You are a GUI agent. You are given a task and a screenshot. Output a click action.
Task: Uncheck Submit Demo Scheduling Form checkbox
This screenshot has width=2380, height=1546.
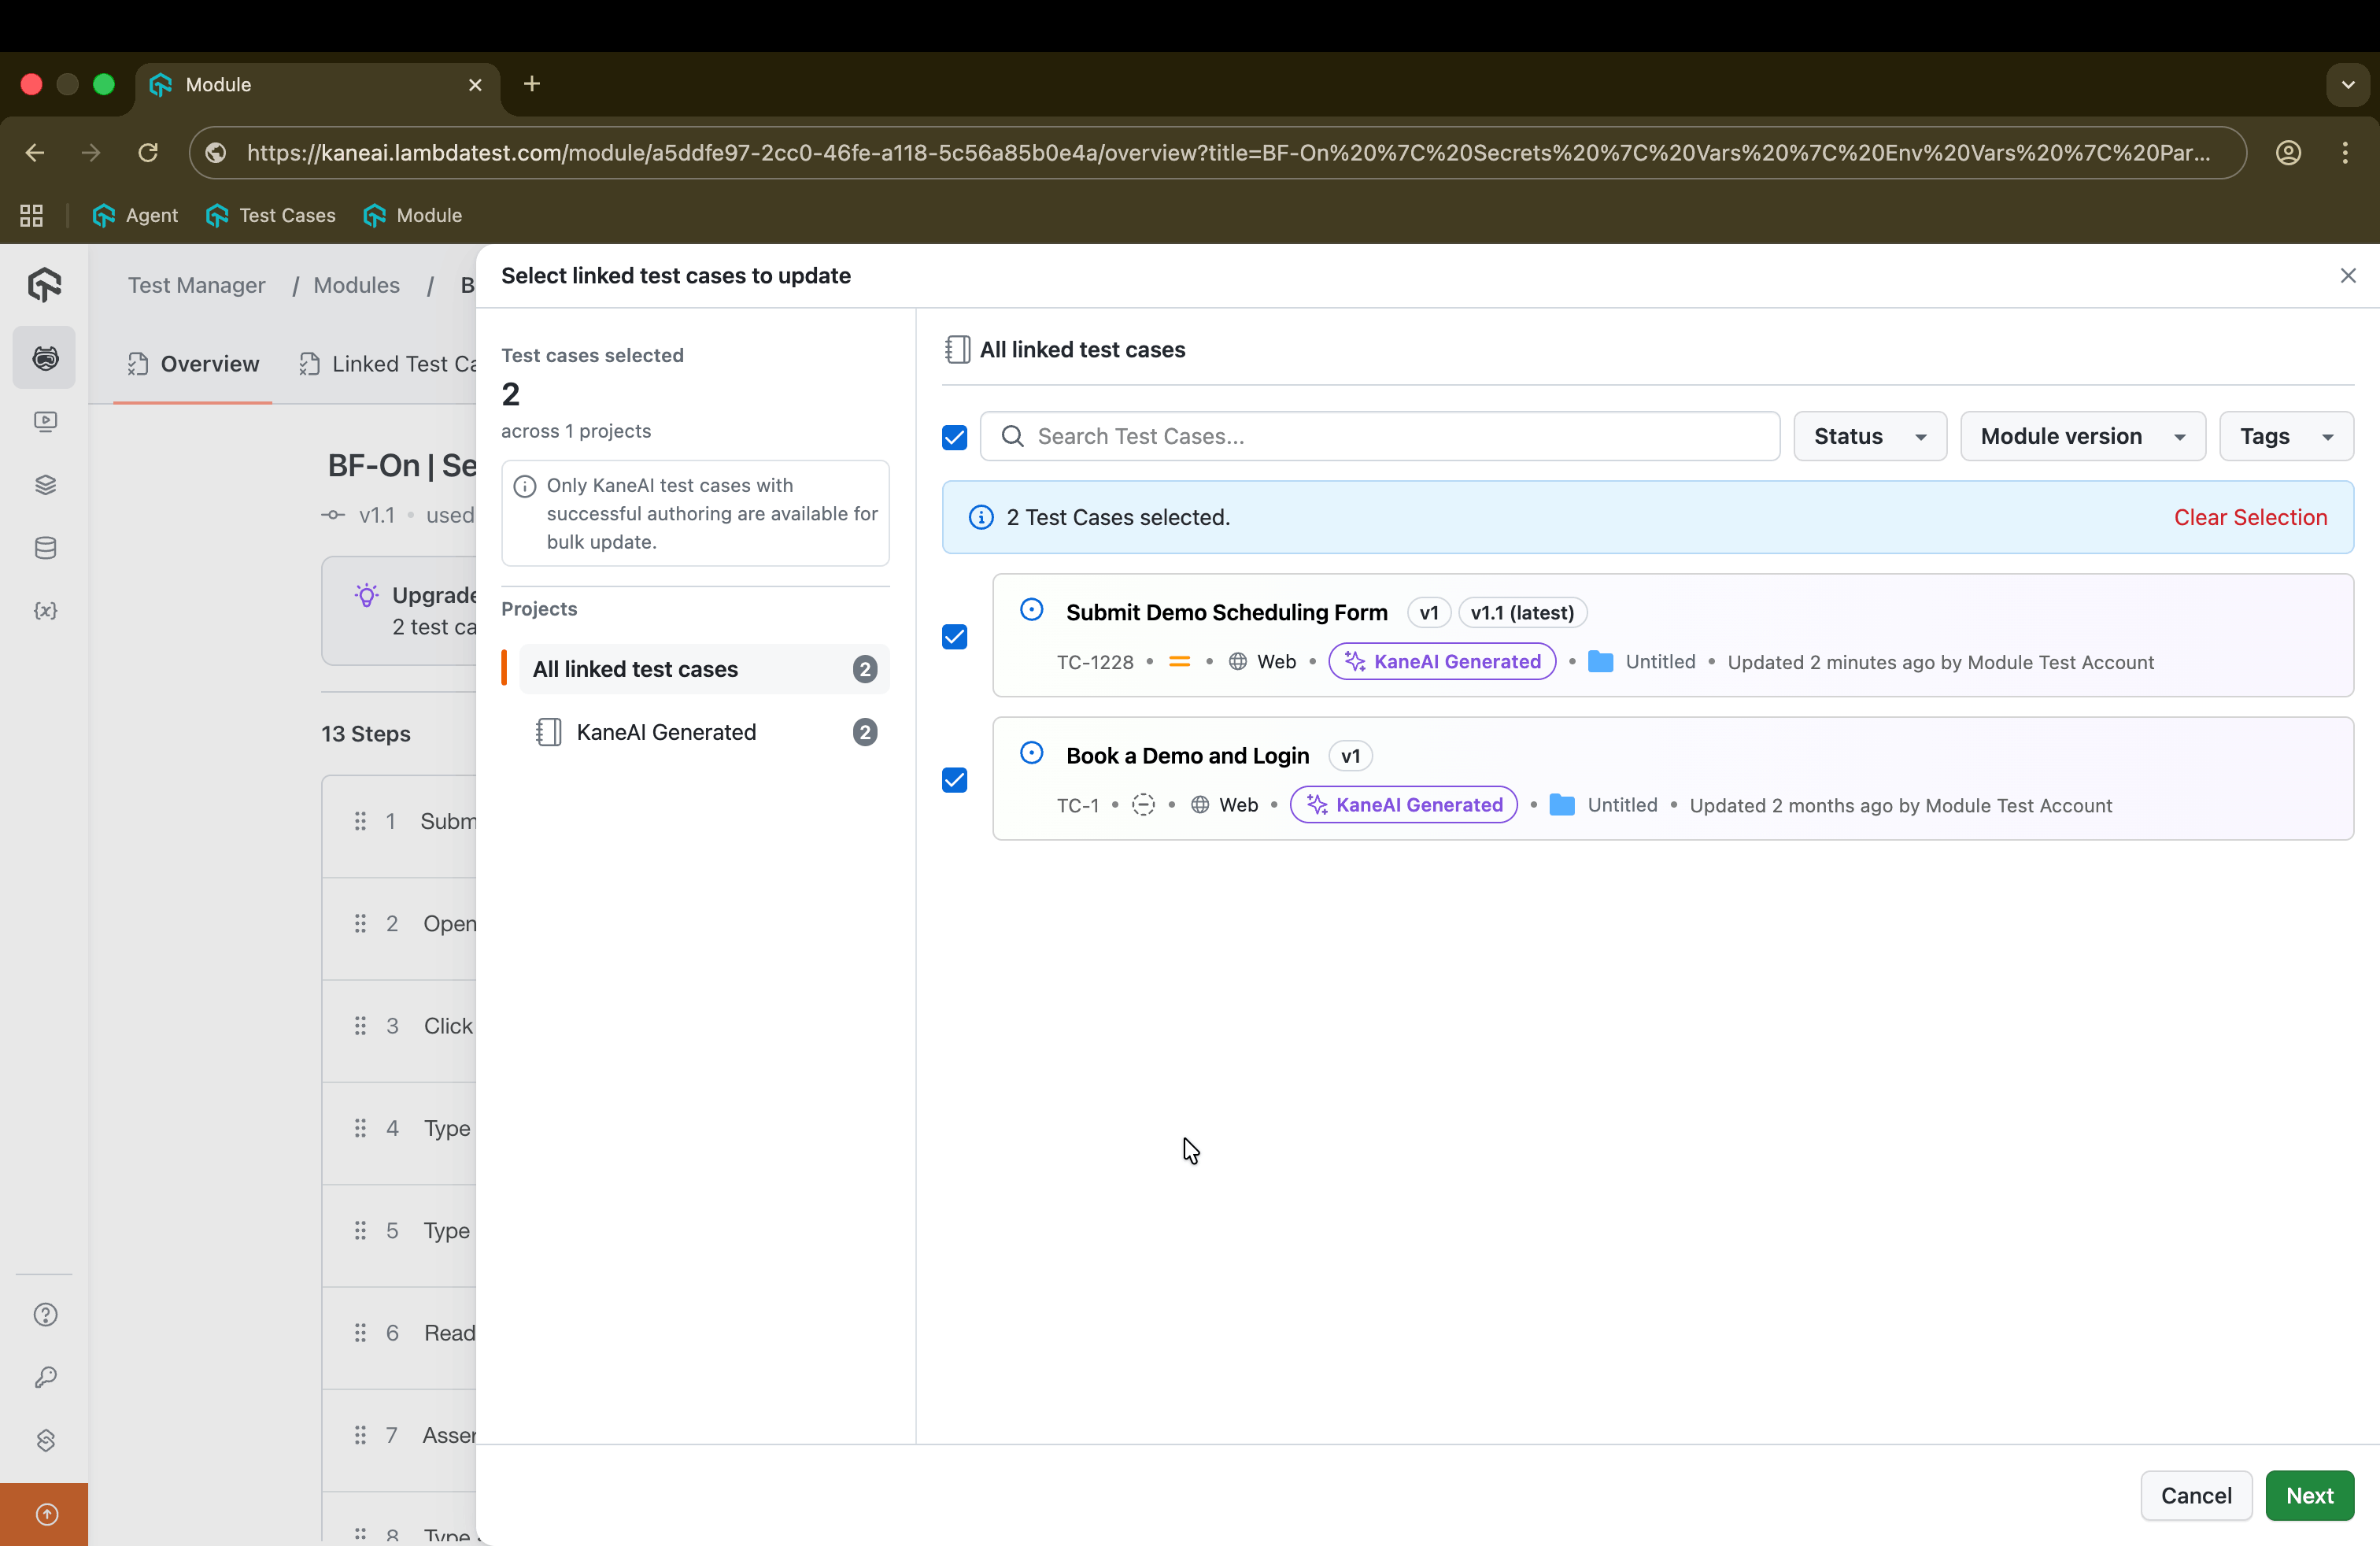pyautogui.click(x=954, y=637)
